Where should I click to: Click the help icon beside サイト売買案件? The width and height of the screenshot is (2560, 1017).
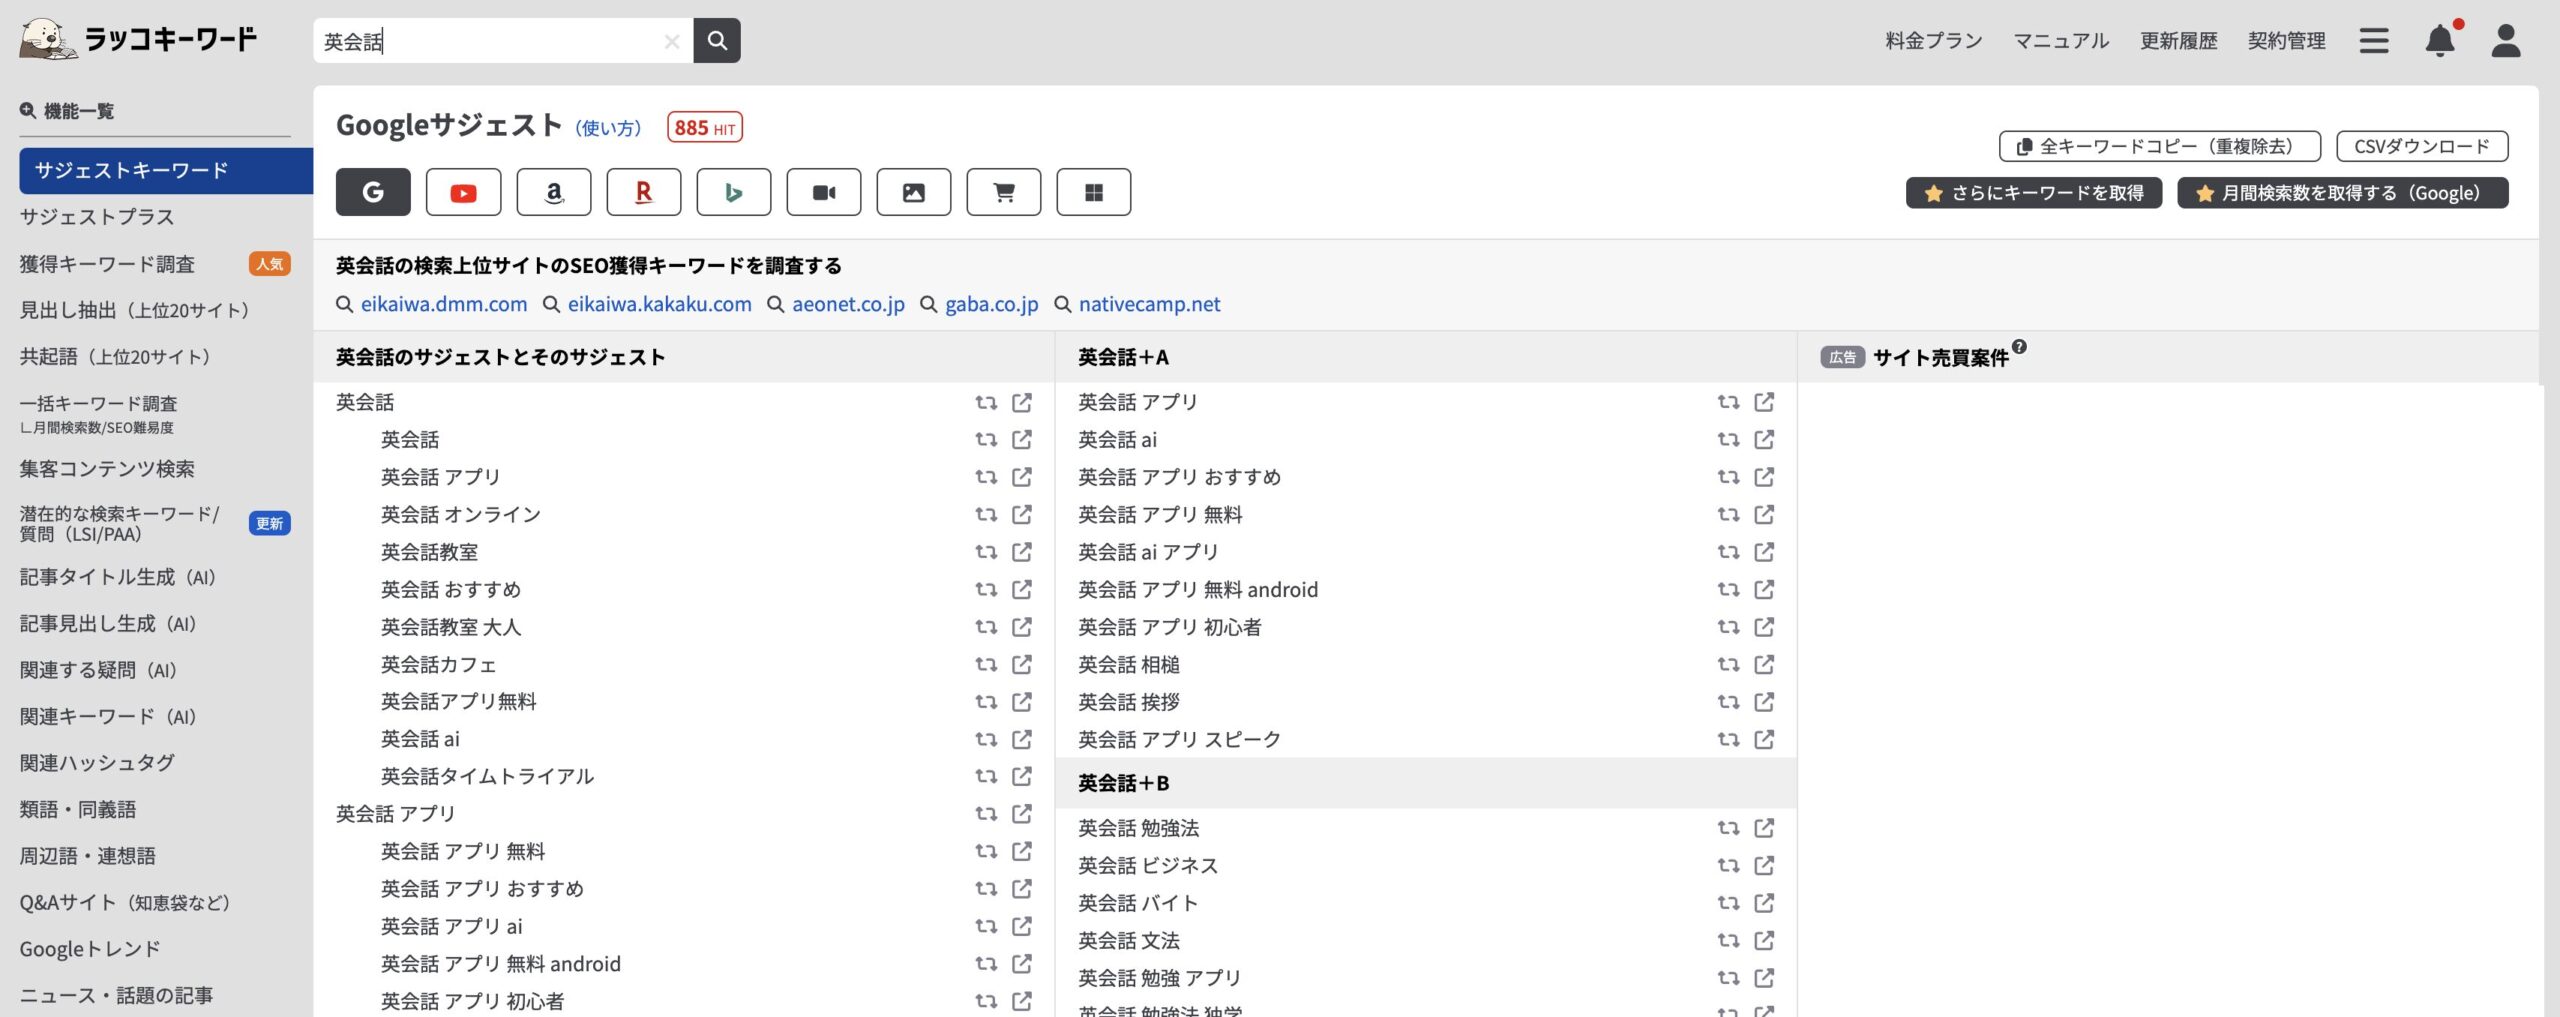[x=2019, y=347]
